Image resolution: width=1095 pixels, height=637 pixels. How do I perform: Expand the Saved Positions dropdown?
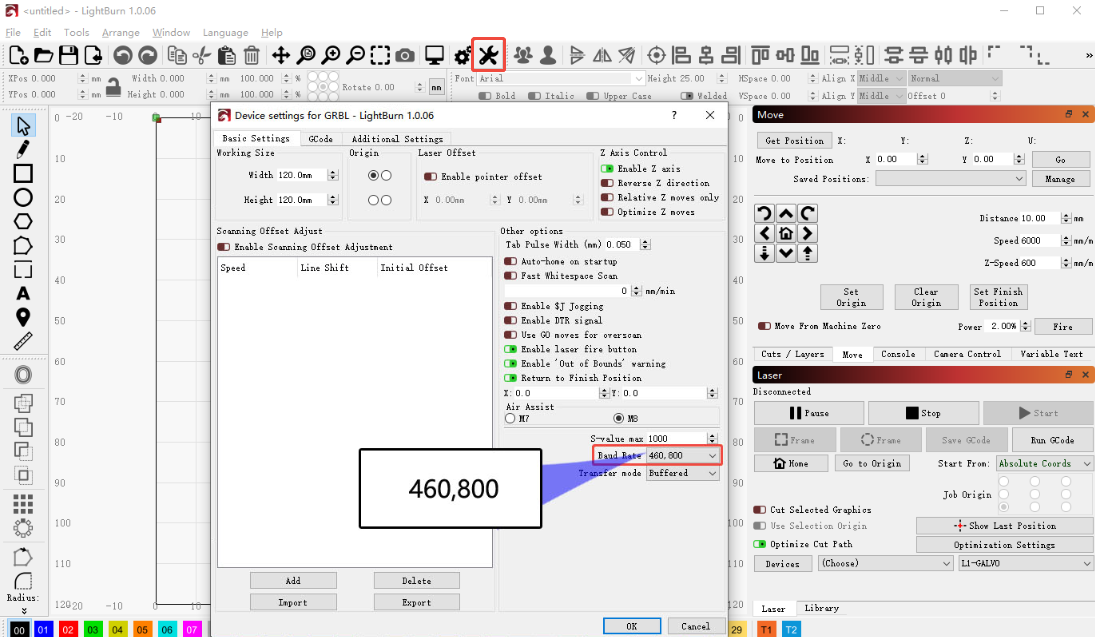point(950,179)
